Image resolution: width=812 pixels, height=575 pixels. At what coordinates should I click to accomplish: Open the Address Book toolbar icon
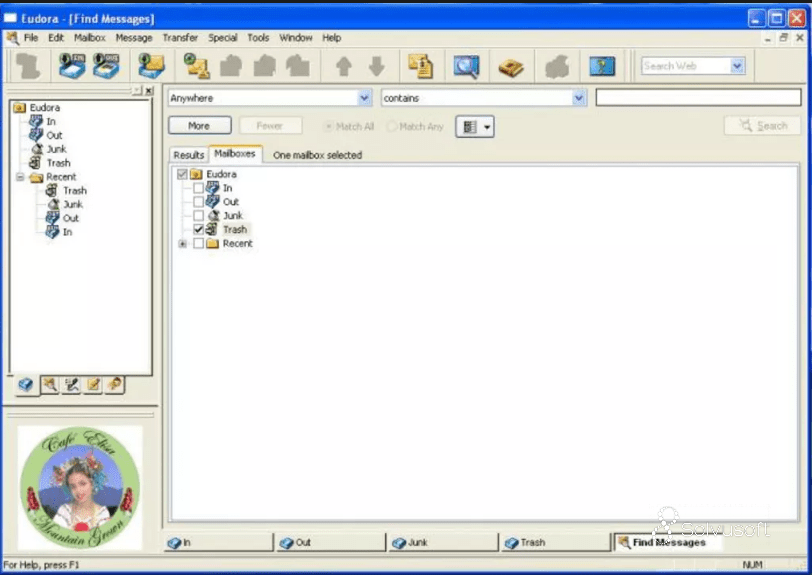[511, 67]
